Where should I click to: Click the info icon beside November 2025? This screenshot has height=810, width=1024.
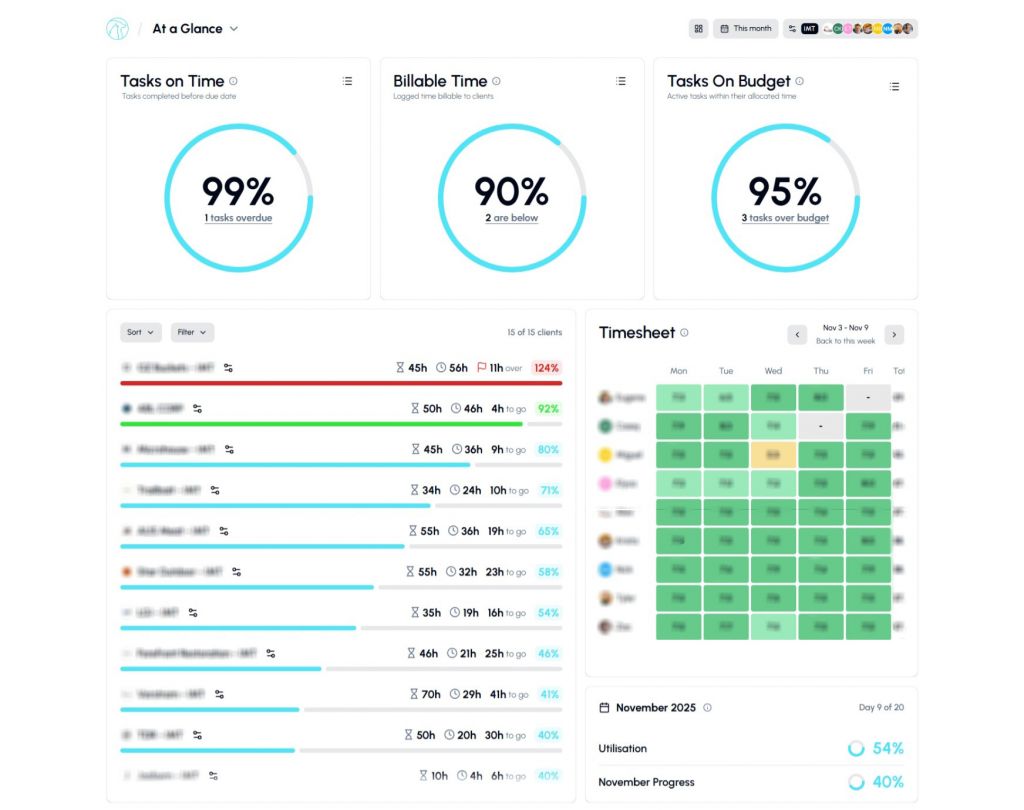pos(707,708)
